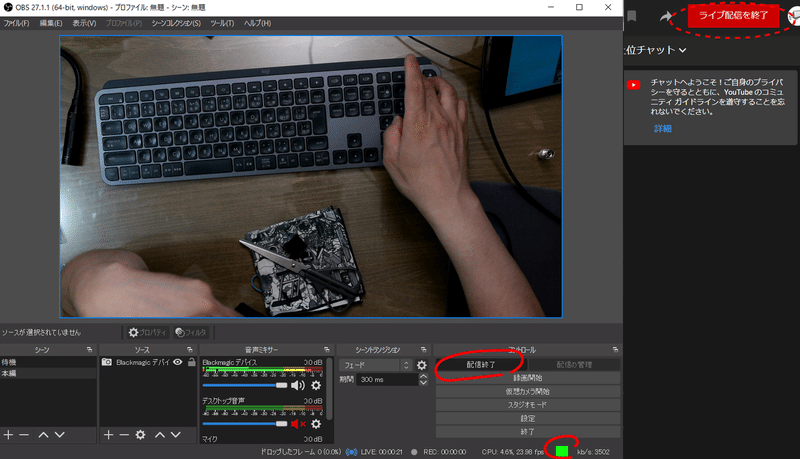
Task: Open the 表示(V) menu
Action: point(84,23)
